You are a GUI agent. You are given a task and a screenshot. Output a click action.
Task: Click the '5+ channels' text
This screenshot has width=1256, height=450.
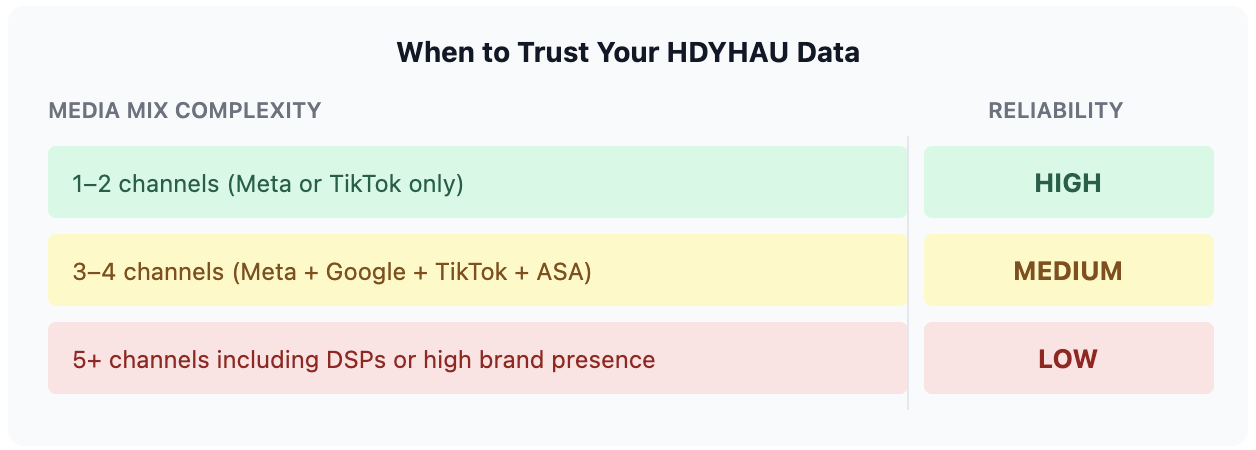pyautogui.click(x=134, y=359)
